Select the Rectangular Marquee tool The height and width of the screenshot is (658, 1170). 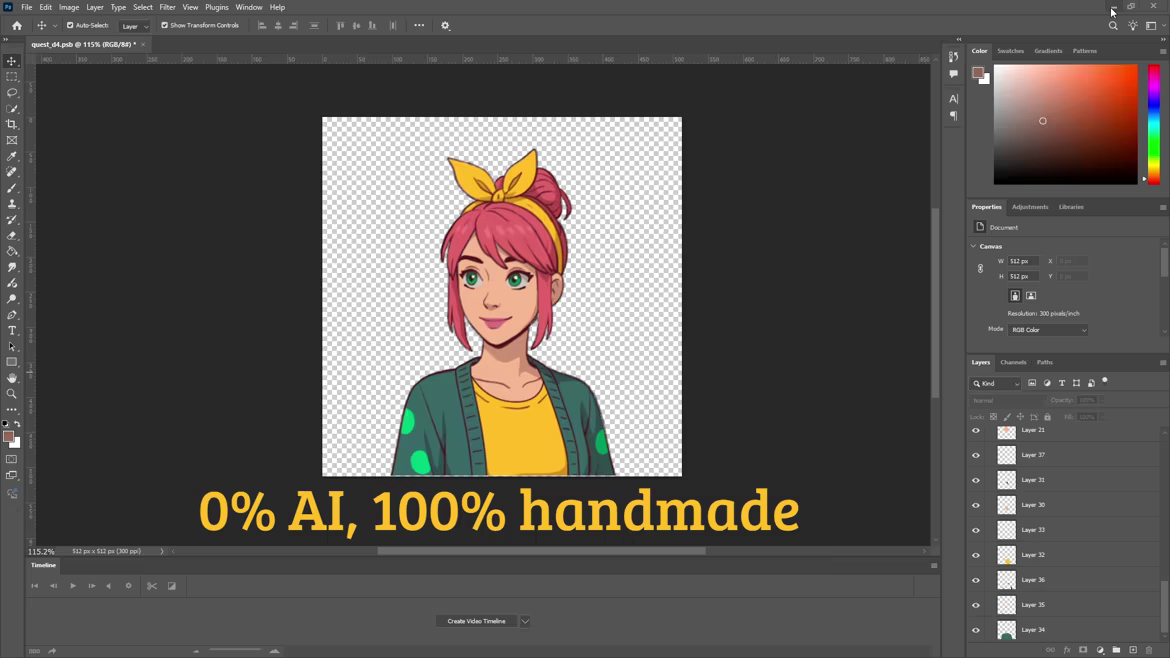(12, 77)
